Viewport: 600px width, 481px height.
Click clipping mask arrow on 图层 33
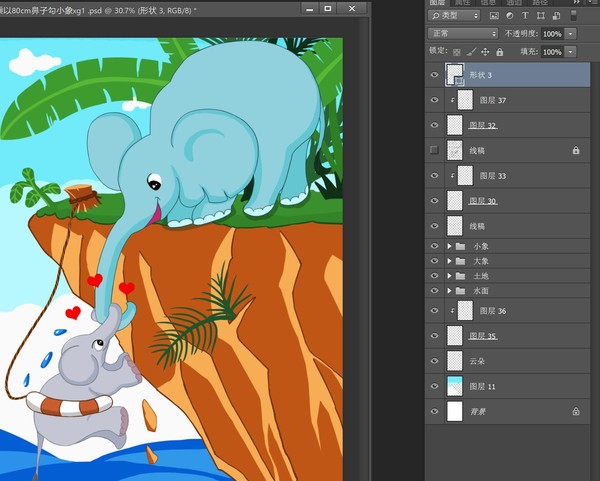point(452,176)
